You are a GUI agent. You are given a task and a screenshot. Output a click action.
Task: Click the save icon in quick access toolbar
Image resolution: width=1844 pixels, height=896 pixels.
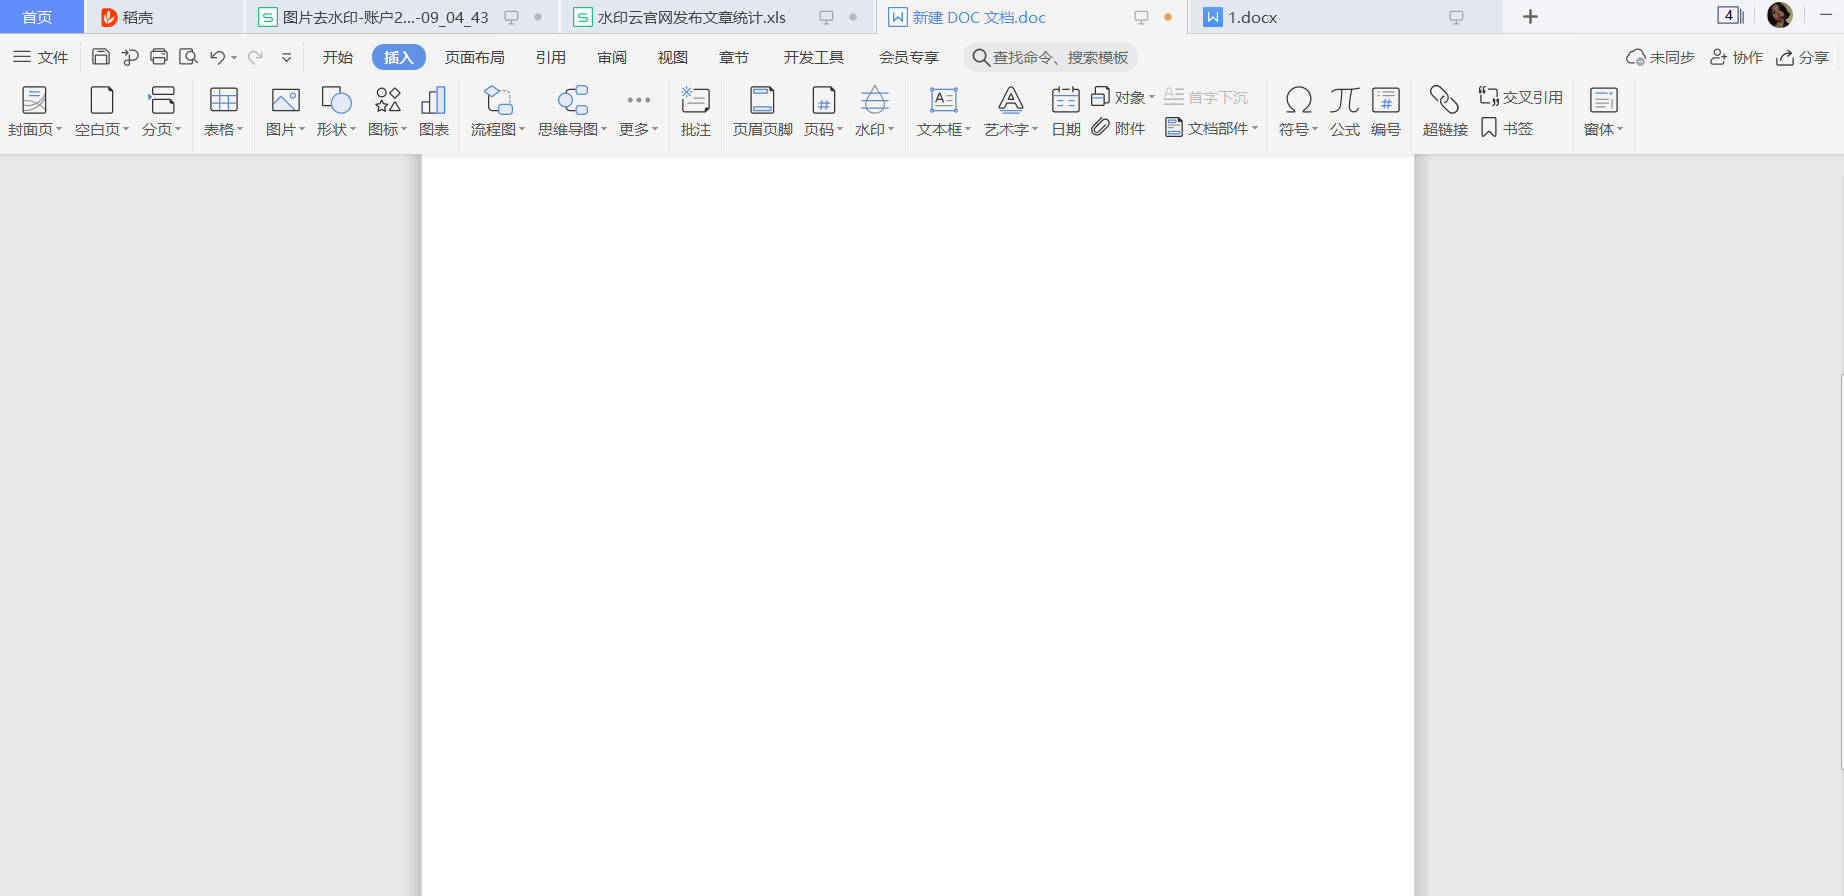point(101,57)
